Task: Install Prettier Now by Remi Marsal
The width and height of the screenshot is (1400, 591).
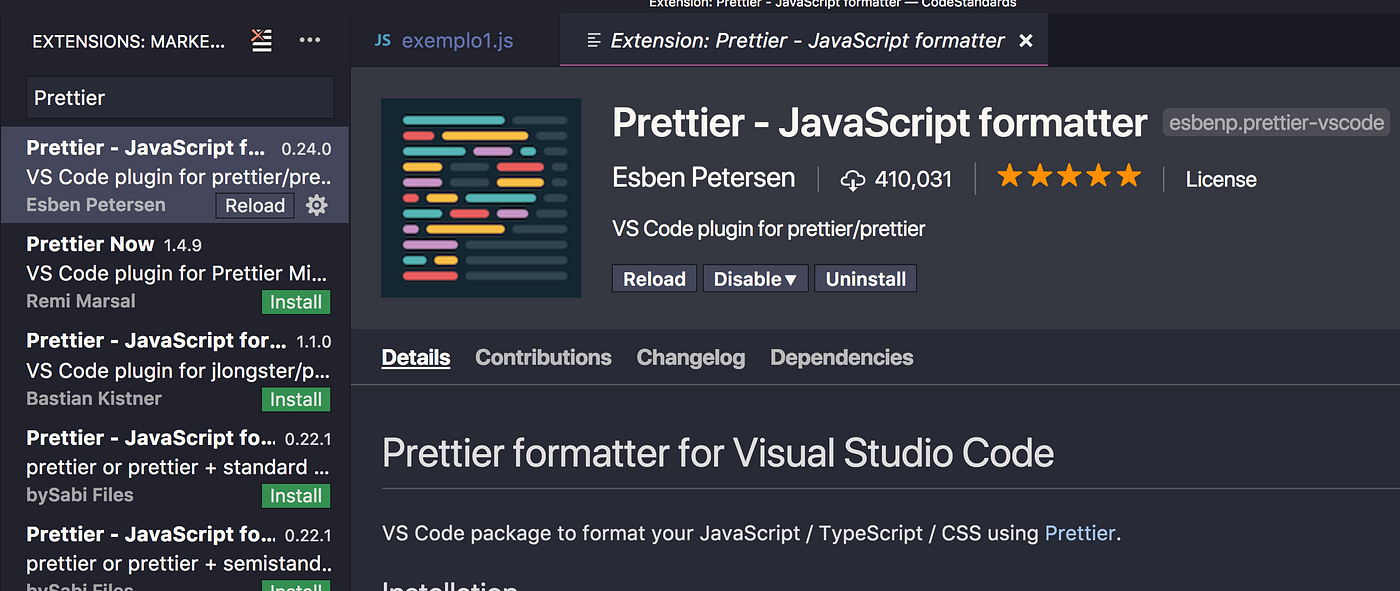Action: [x=295, y=301]
